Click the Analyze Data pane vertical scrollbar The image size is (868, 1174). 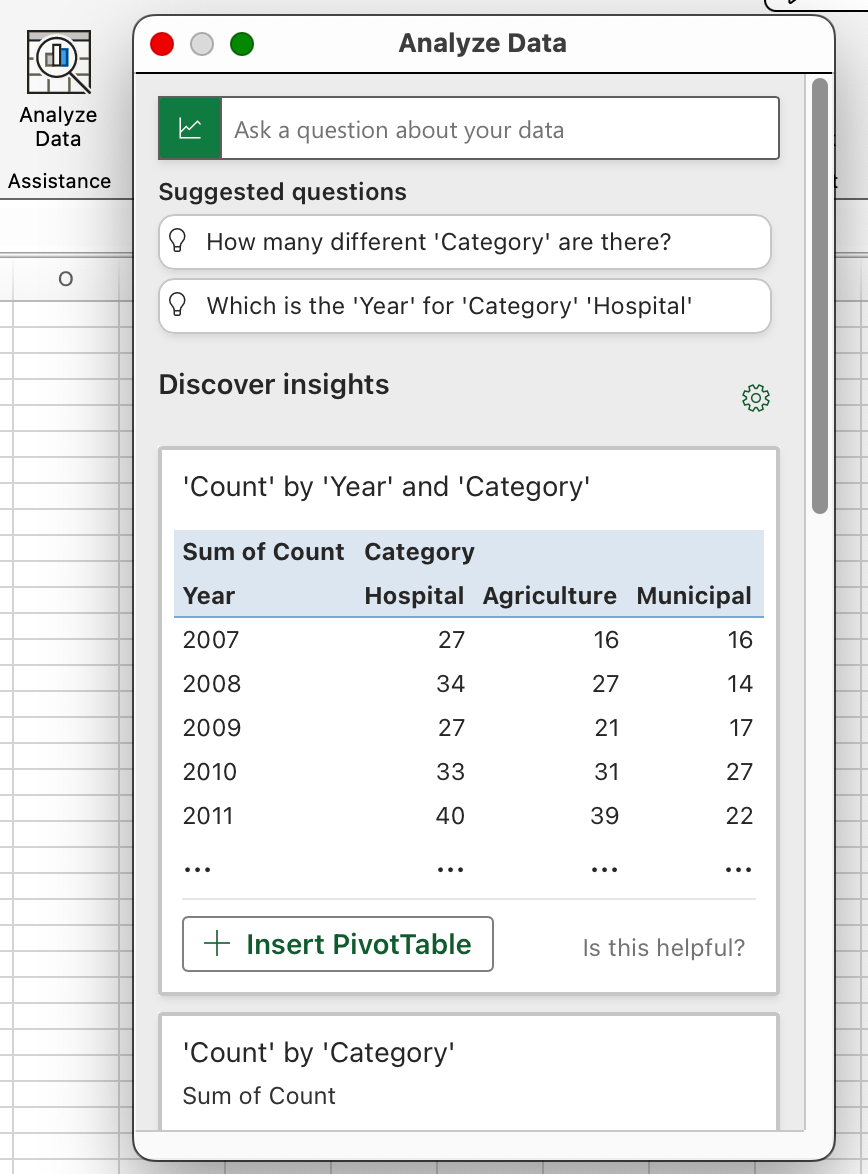coord(820,296)
